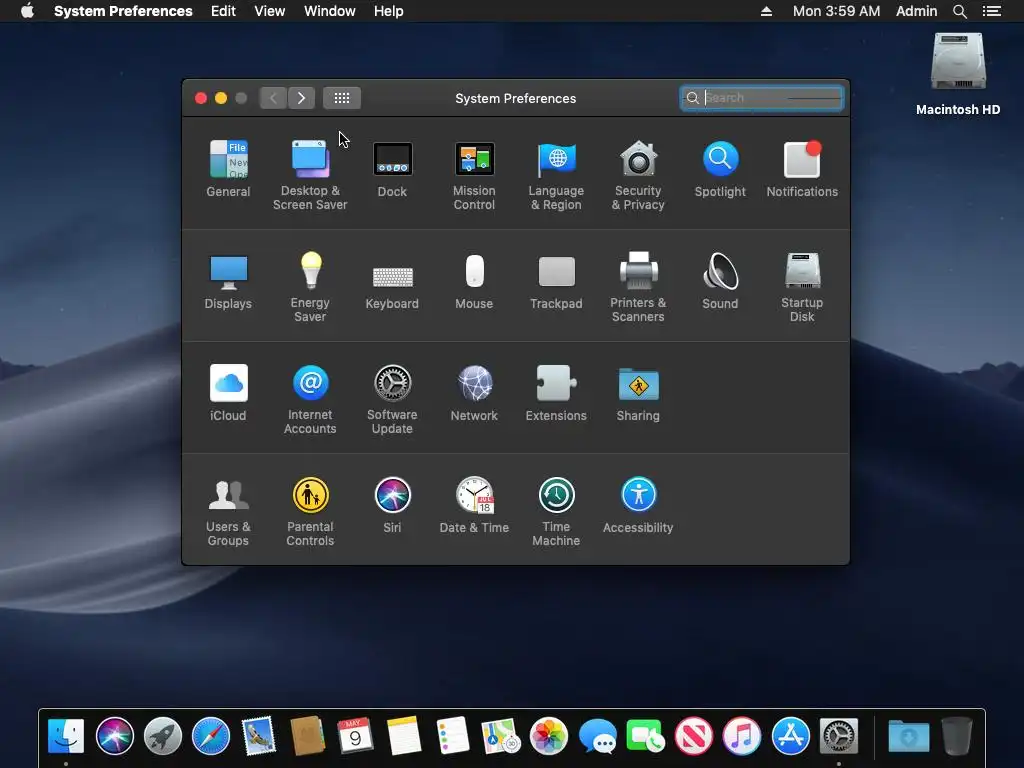Open Extensions preferences

point(556,393)
